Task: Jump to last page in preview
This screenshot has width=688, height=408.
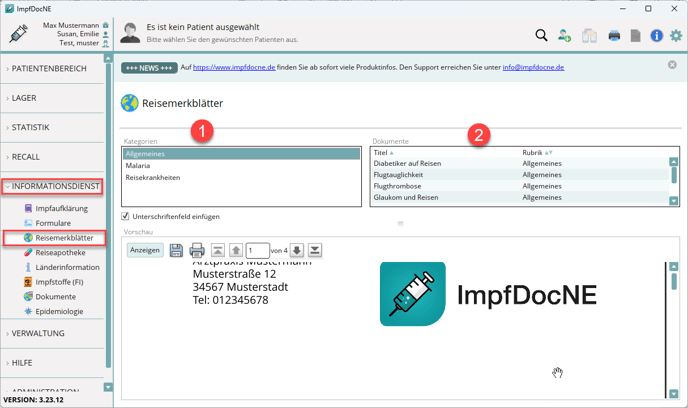Action: click(315, 251)
